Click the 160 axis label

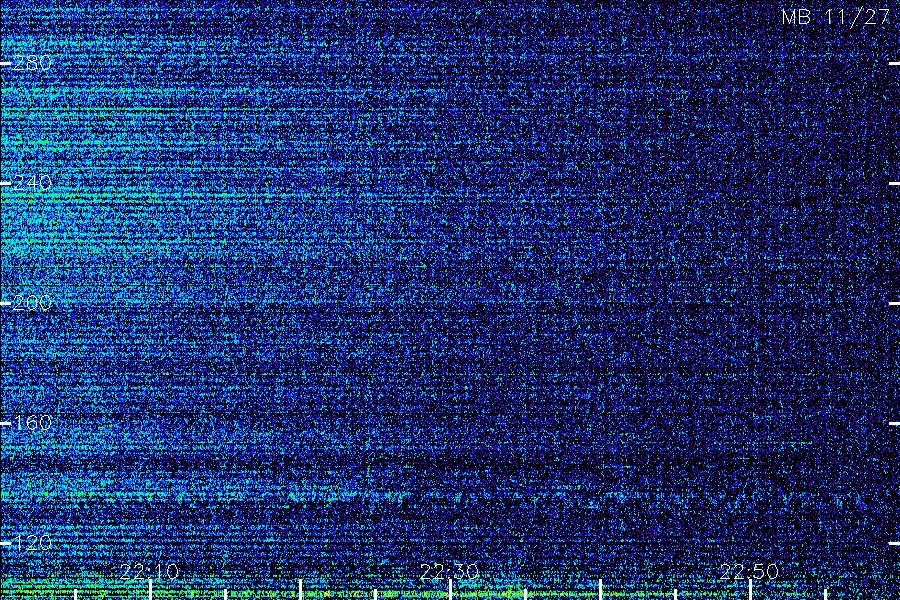pos(32,423)
